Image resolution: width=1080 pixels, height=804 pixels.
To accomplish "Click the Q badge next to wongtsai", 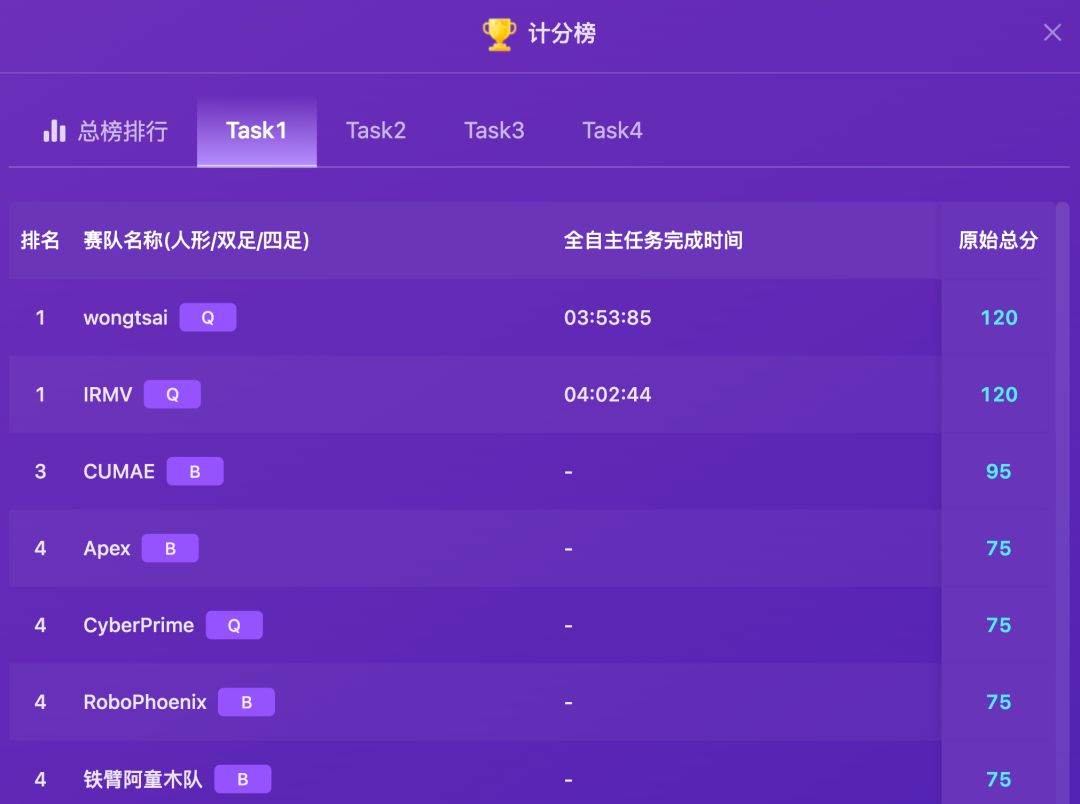I will pyautogui.click(x=208, y=318).
